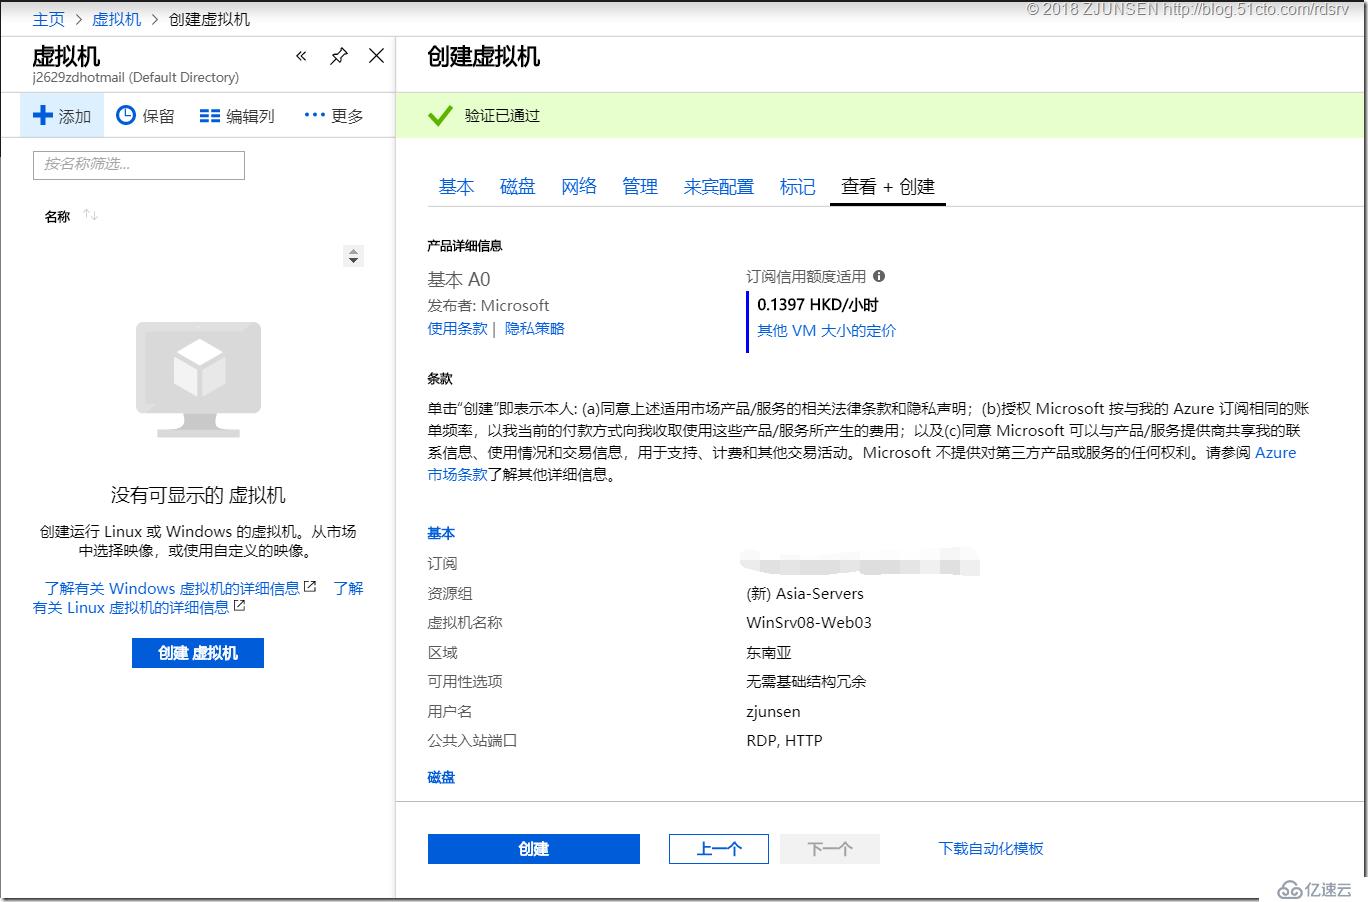
Task: Click the 磁盘 section heading at bottom
Action: pyautogui.click(x=441, y=777)
